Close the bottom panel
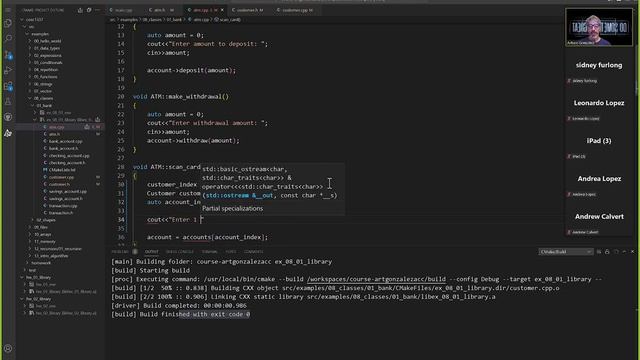Image resolution: width=640 pixels, height=360 pixels. point(632,252)
